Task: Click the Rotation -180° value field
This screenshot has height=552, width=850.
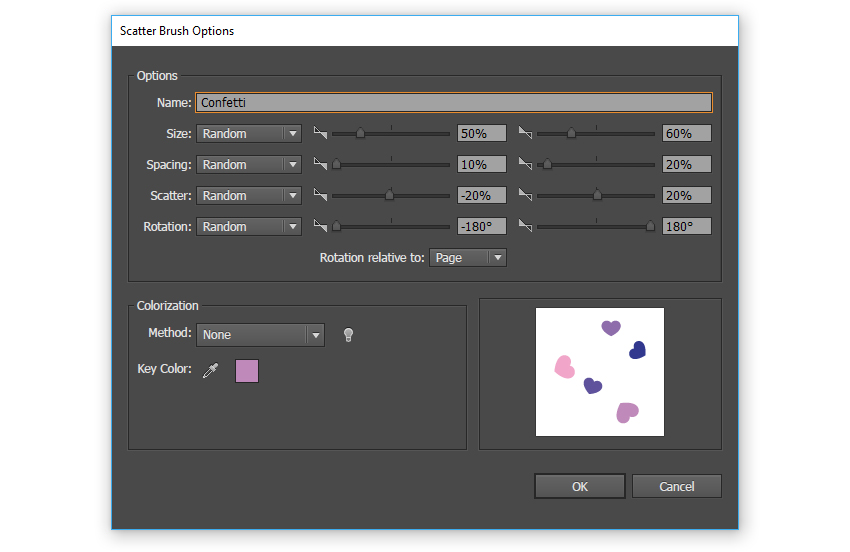Action: 481,226
